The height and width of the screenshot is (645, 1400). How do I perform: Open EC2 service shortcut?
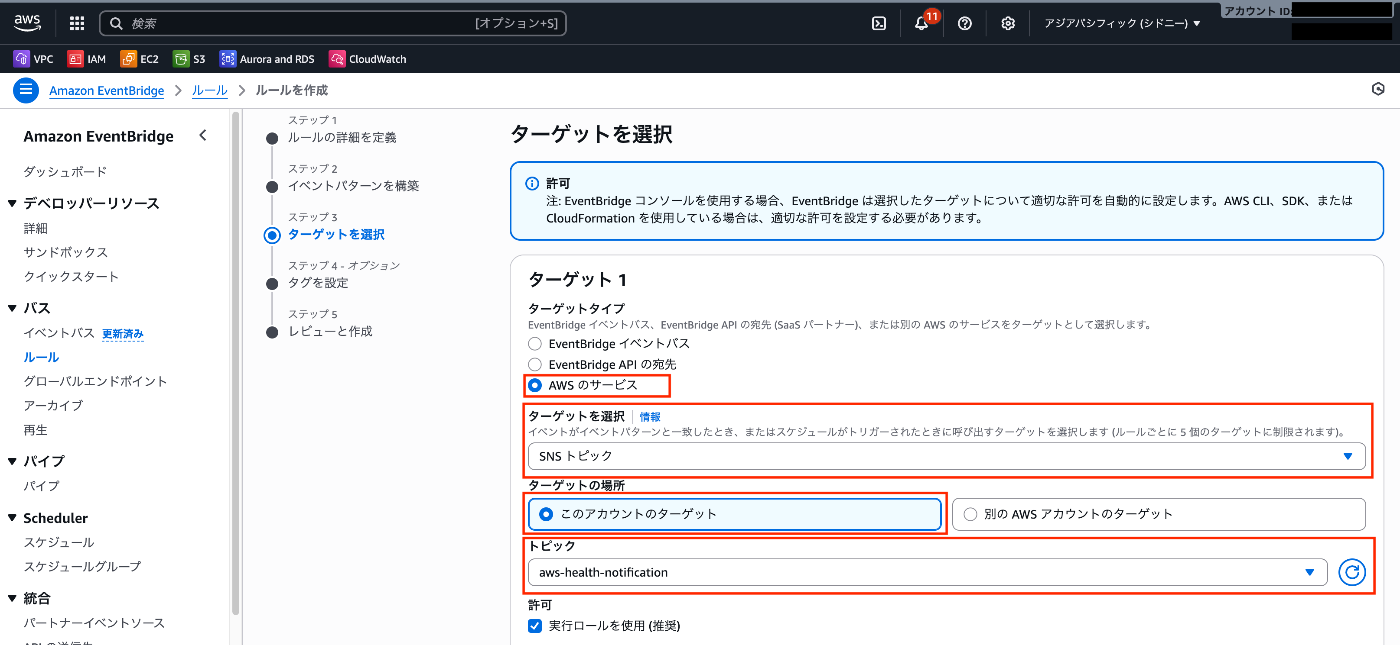click(x=140, y=59)
